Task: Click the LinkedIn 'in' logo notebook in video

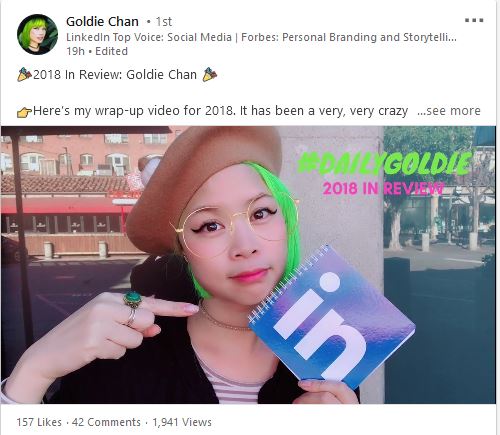Action: pos(332,317)
